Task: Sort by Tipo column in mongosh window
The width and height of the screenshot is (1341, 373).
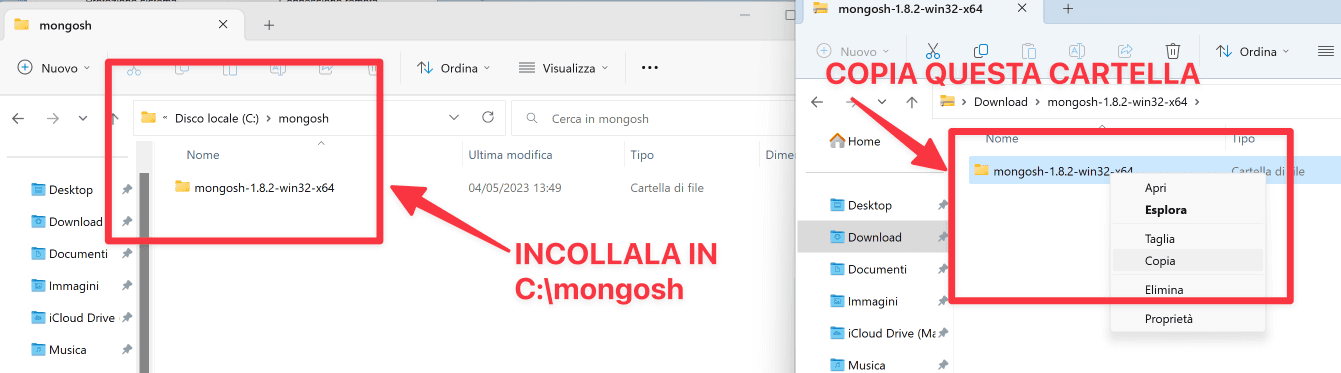Action: 642,155
